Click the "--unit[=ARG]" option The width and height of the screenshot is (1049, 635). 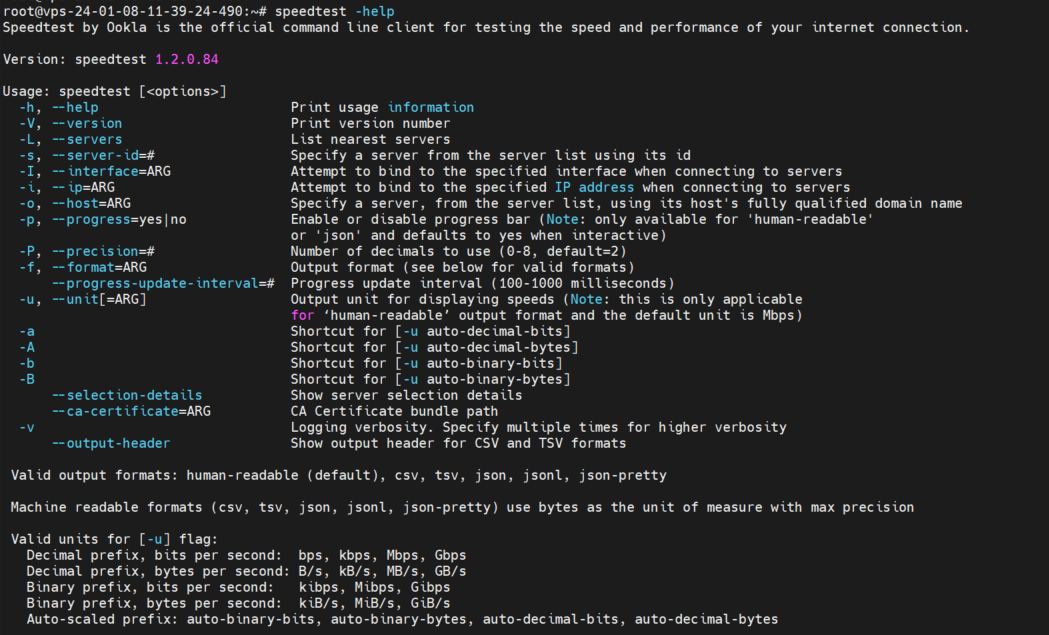click(x=99, y=299)
